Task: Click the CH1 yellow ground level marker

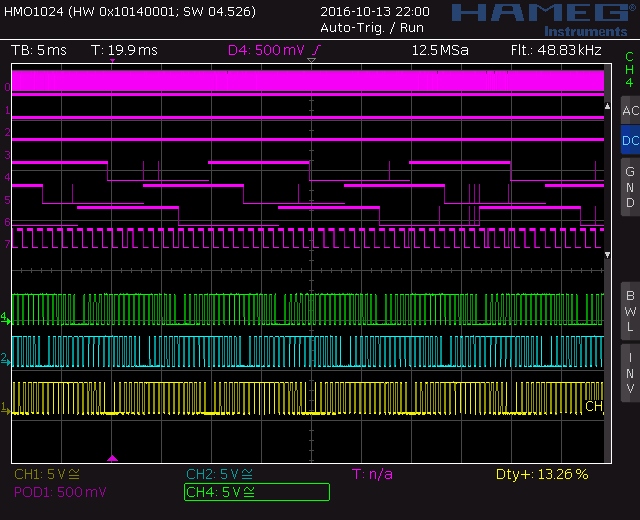Action: click(6, 408)
